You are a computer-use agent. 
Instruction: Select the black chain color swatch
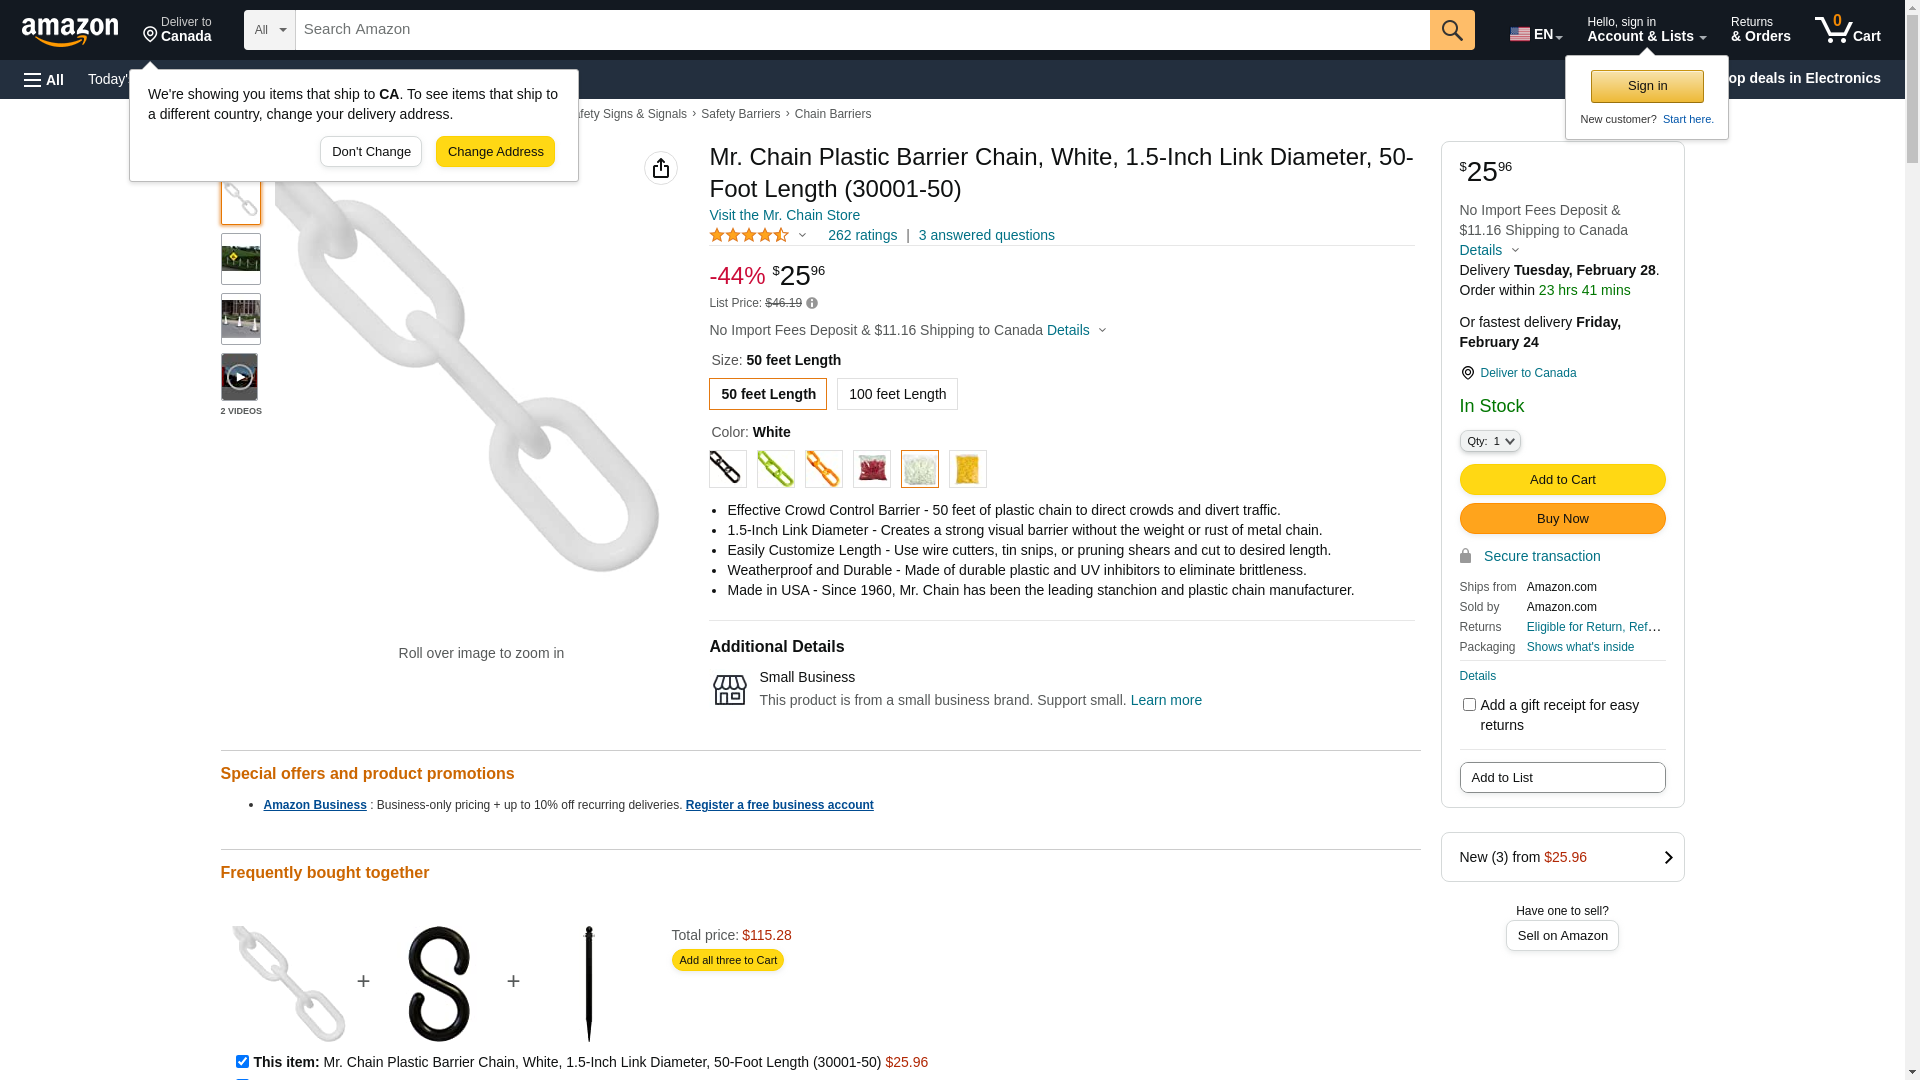[727, 469]
